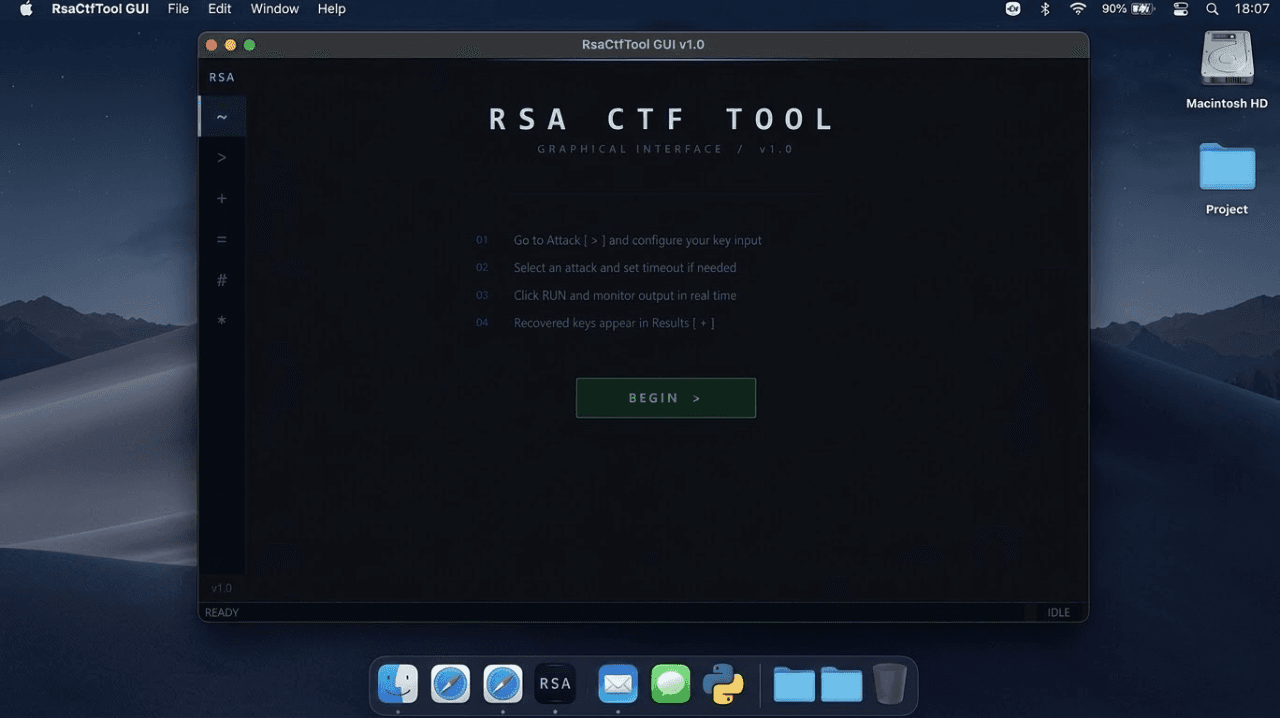This screenshot has height=718, width=1280.
Task: Open the Help menu
Action: [x=331, y=9]
